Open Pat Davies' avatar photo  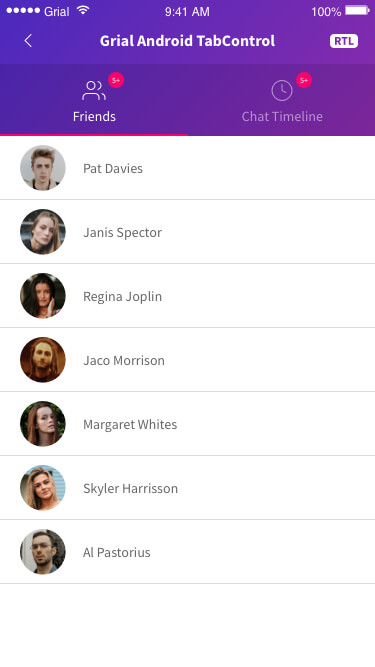click(43, 168)
